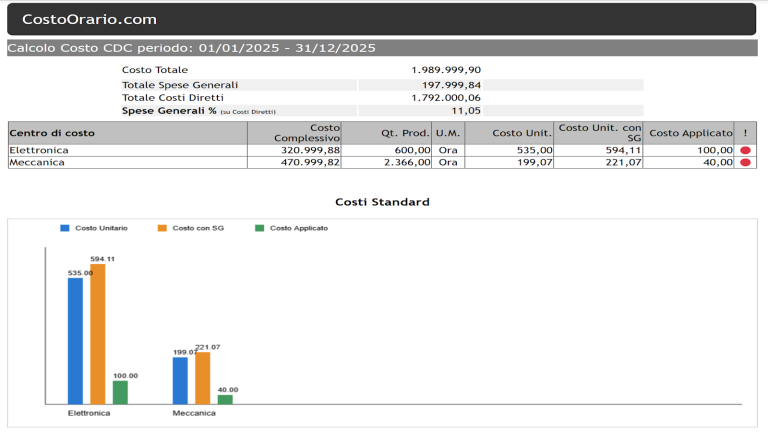The image size is (768, 432).
Task: Toggle the Costo Unitario legend label
Action: (101, 228)
